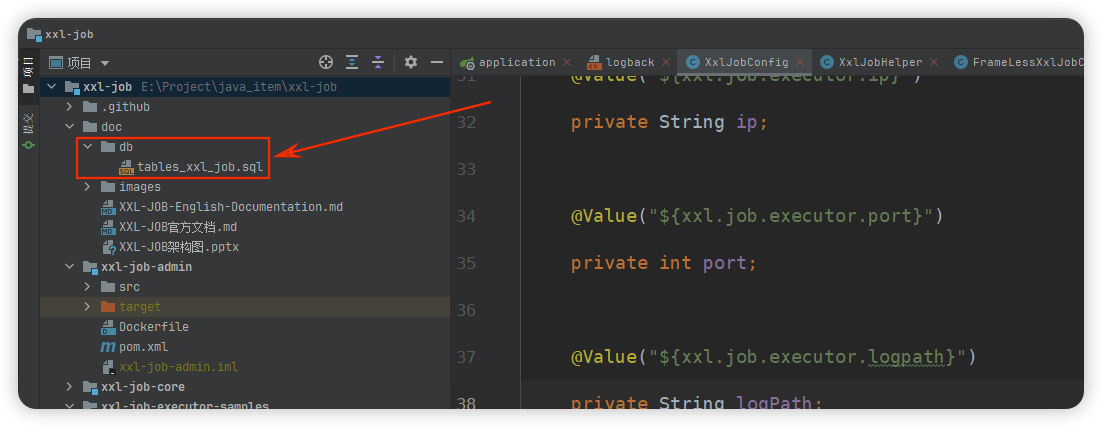Click the xxl-job-admin module icon

click(90, 268)
